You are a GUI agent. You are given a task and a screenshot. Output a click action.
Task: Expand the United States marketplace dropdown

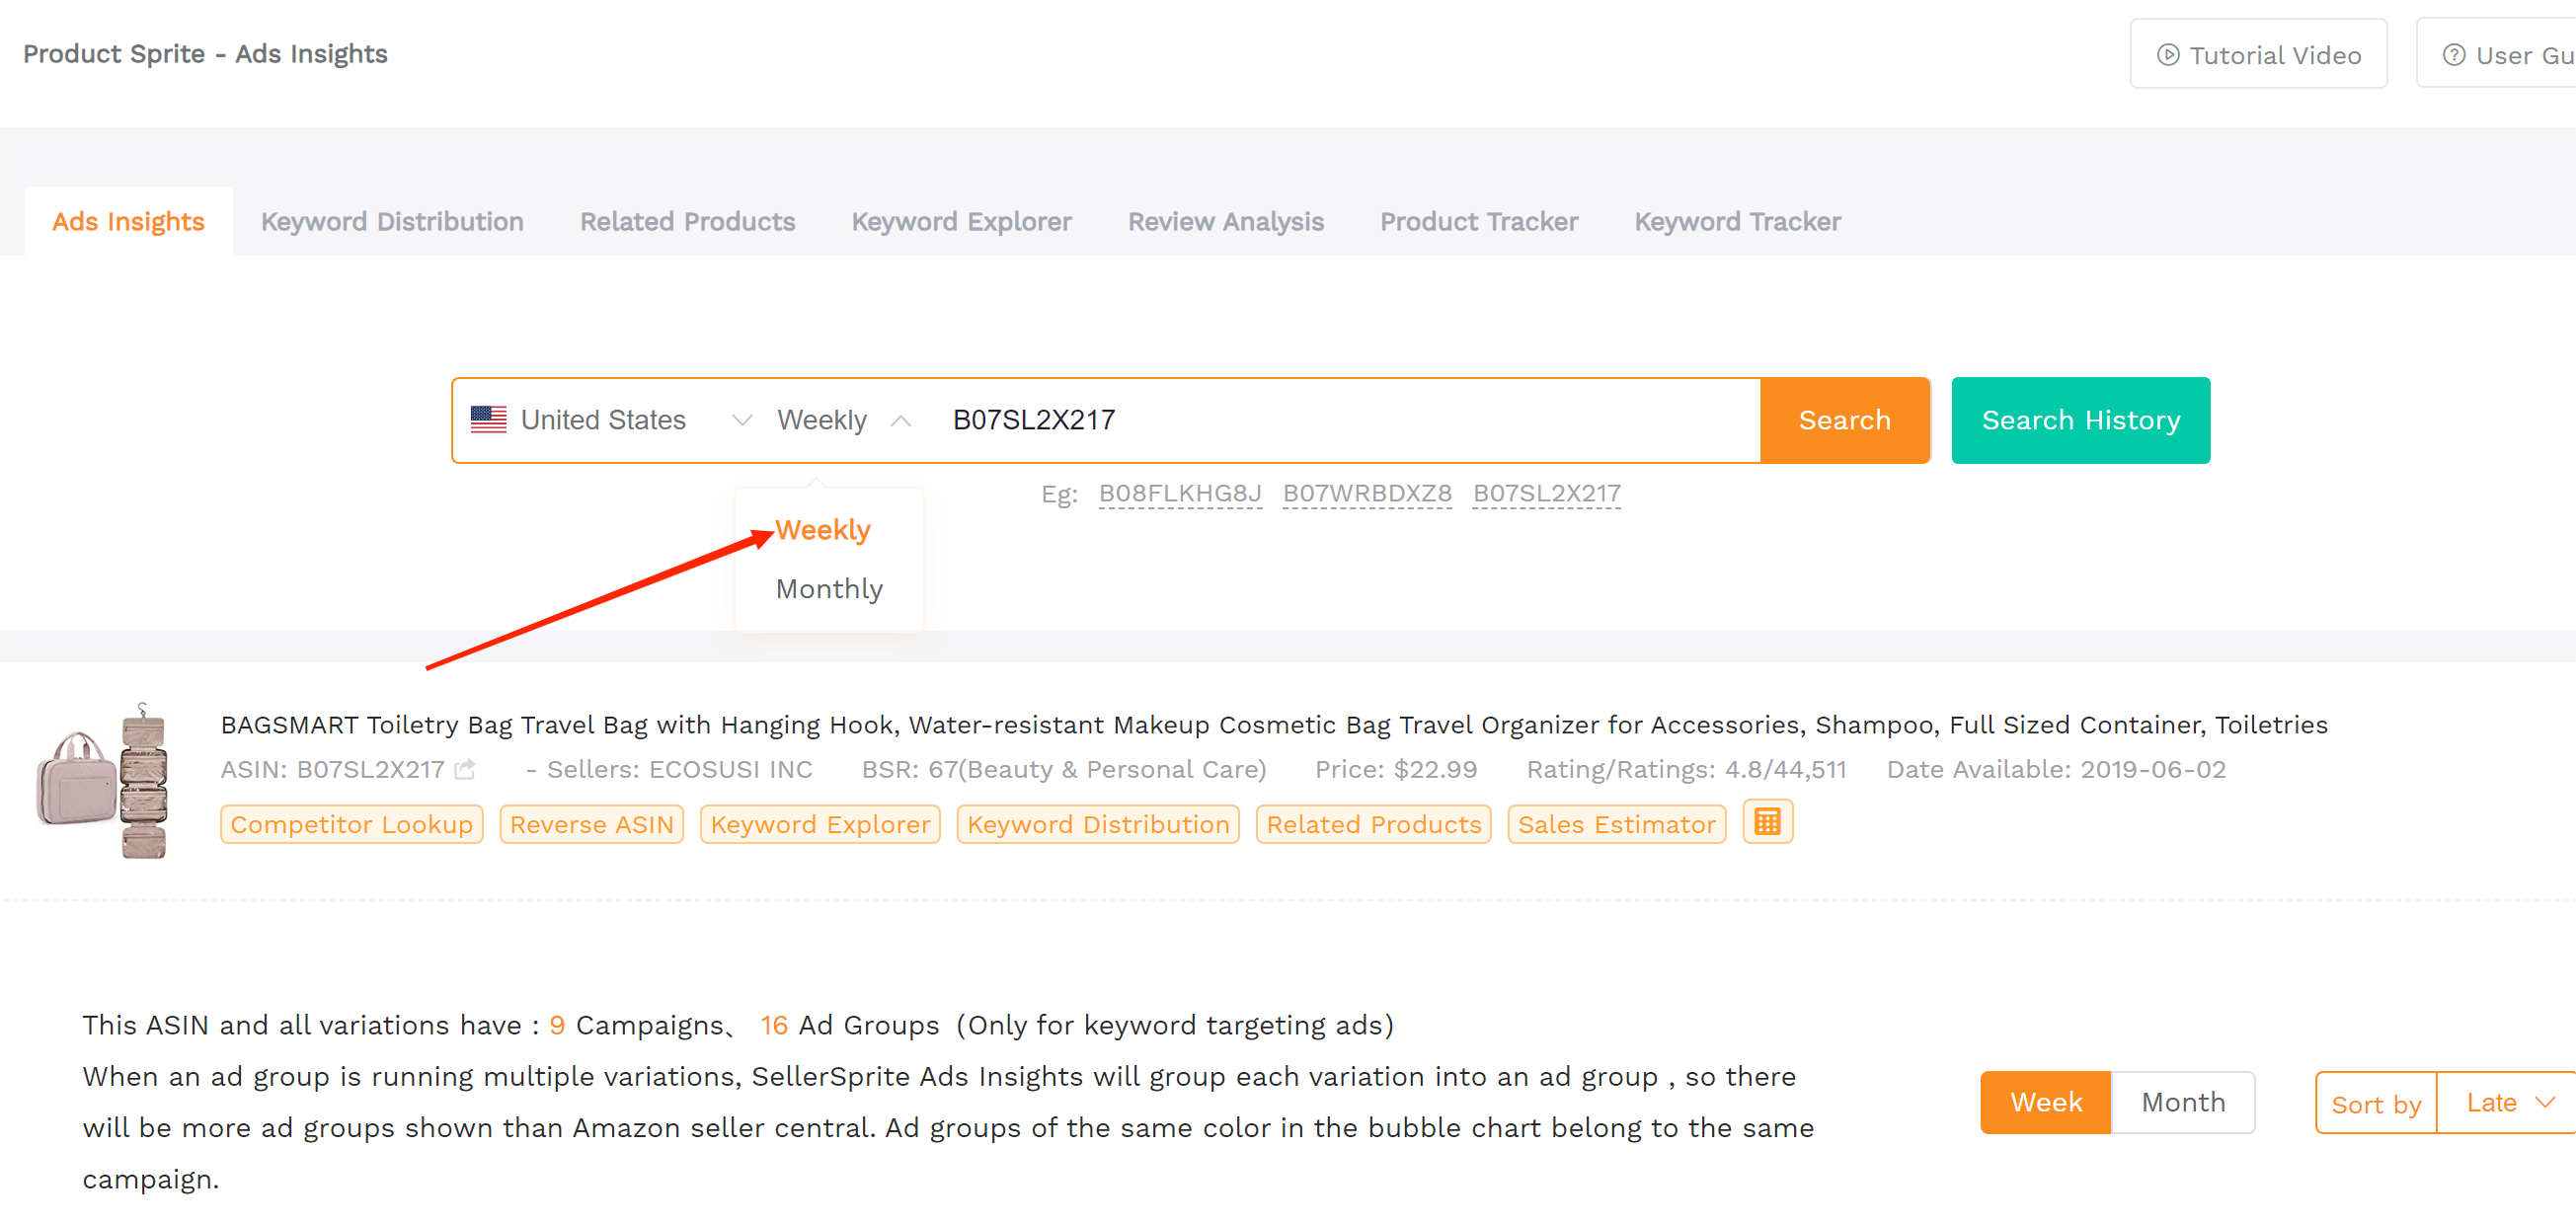(x=741, y=420)
